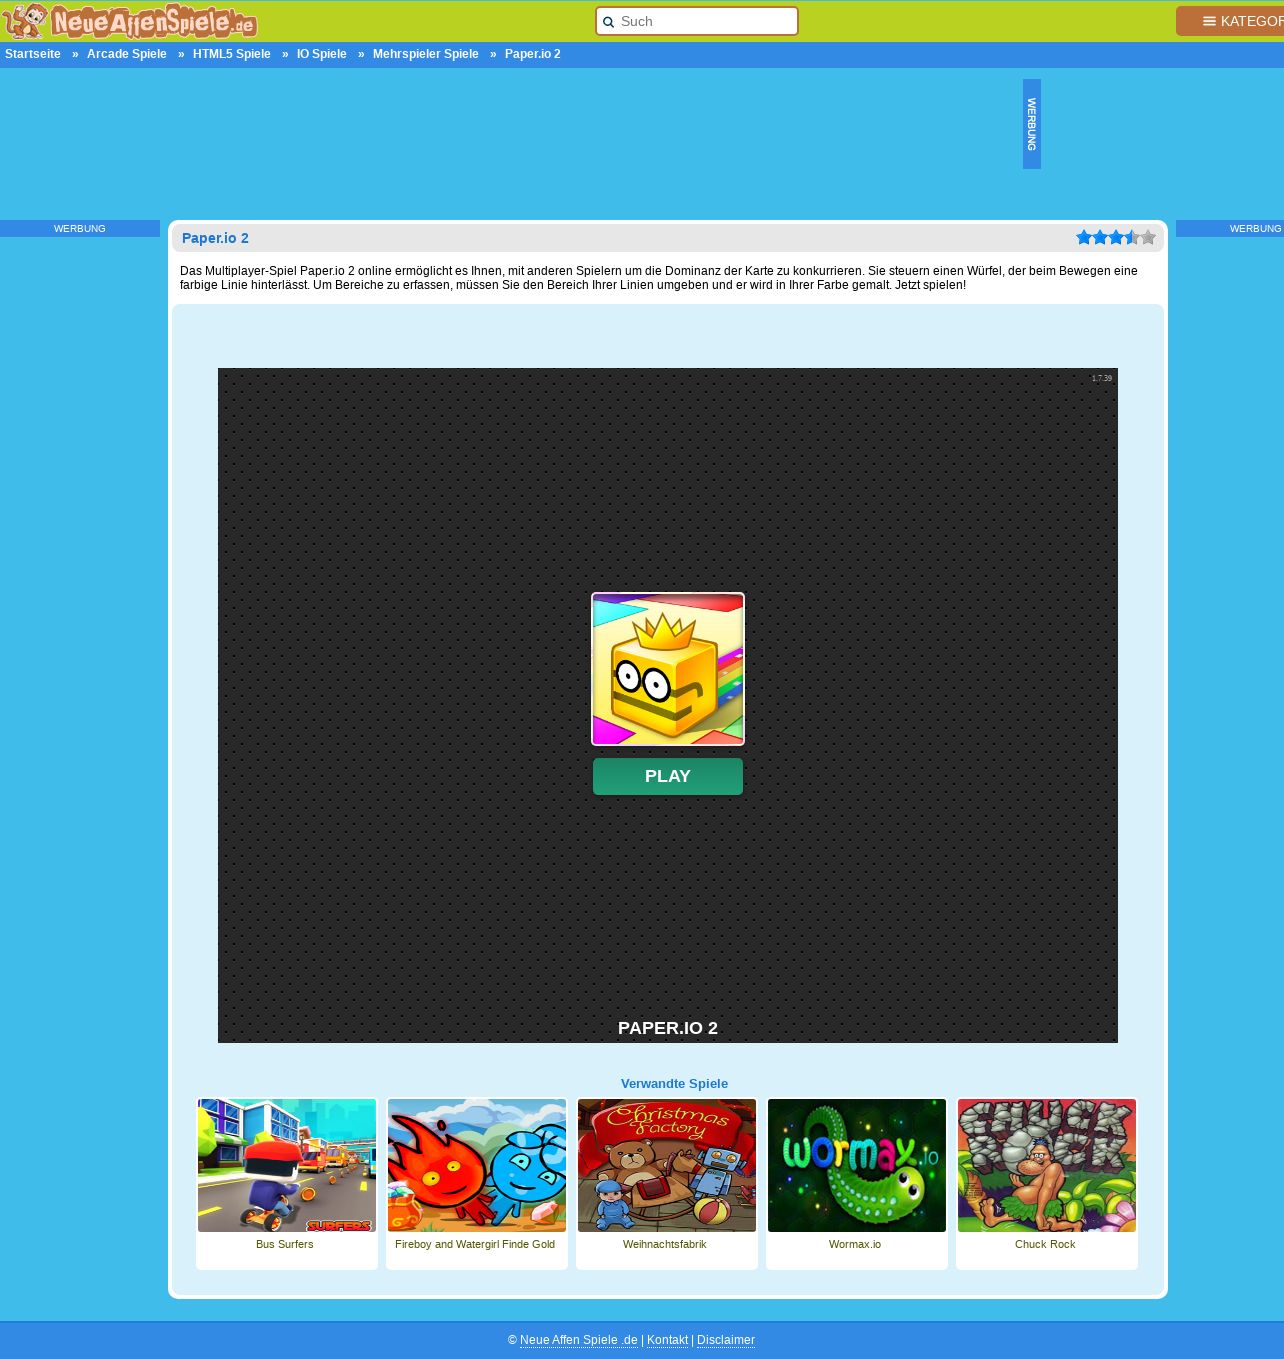
Task: Click Bus Surfers title link
Action: 285,1244
